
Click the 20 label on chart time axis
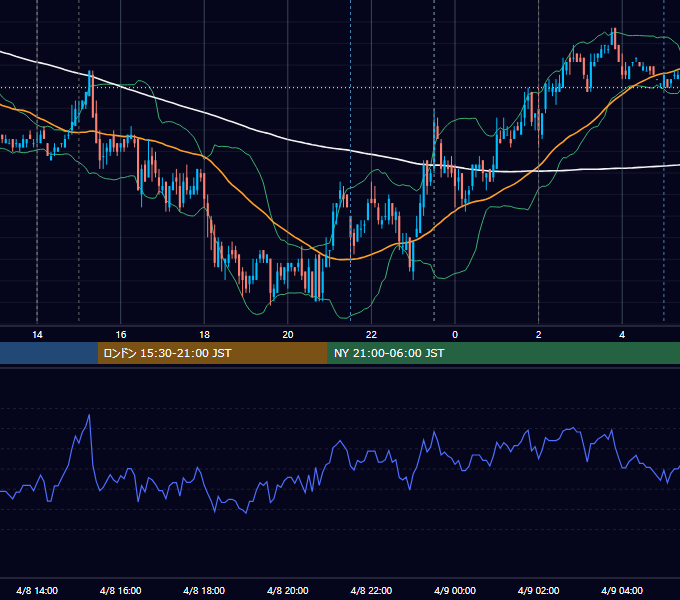click(x=288, y=335)
